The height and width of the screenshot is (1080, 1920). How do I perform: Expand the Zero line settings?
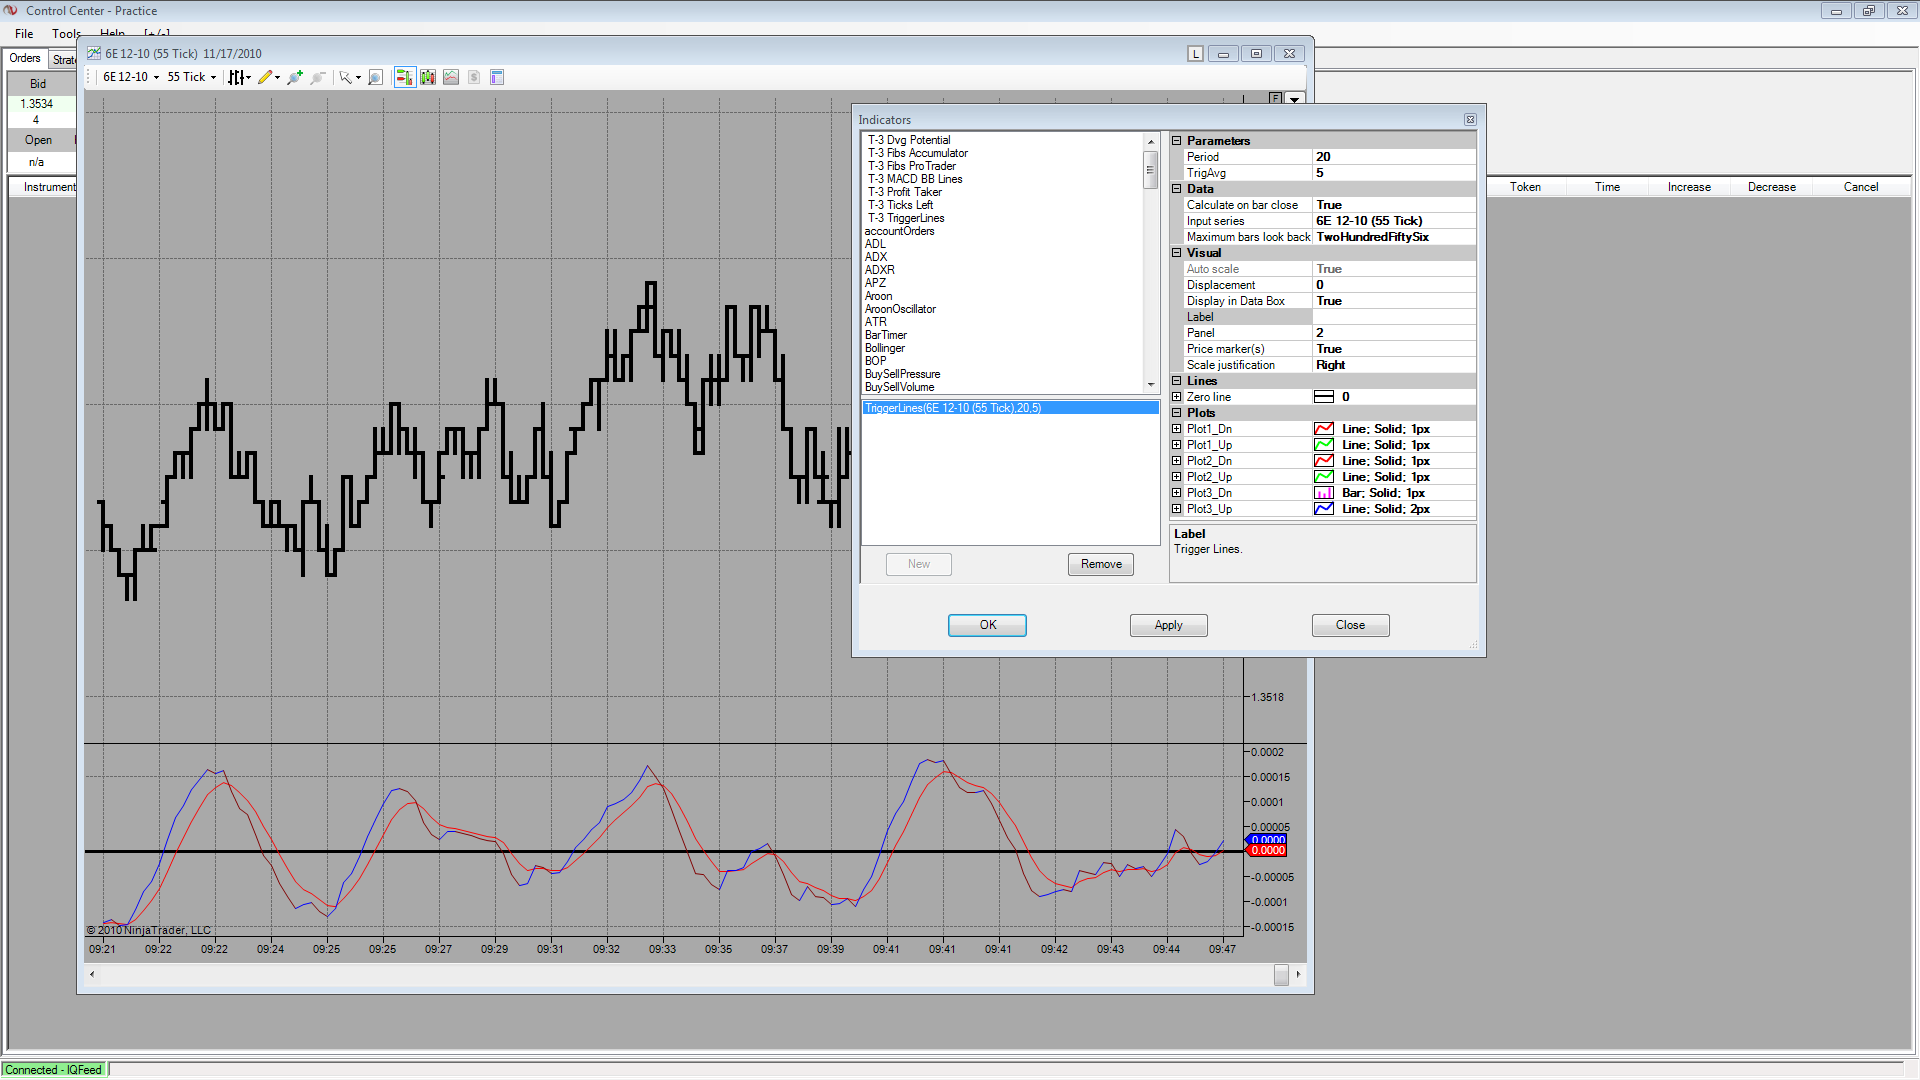[1177, 397]
